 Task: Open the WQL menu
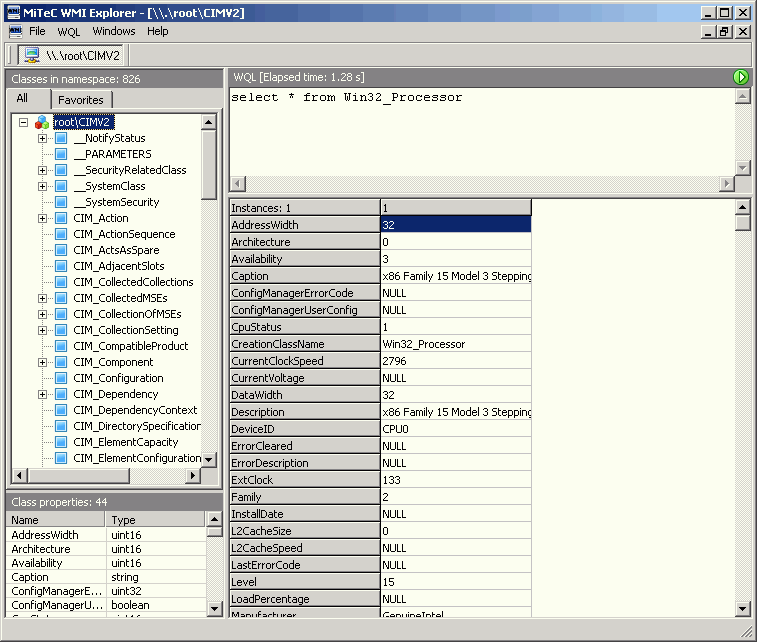(x=69, y=32)
